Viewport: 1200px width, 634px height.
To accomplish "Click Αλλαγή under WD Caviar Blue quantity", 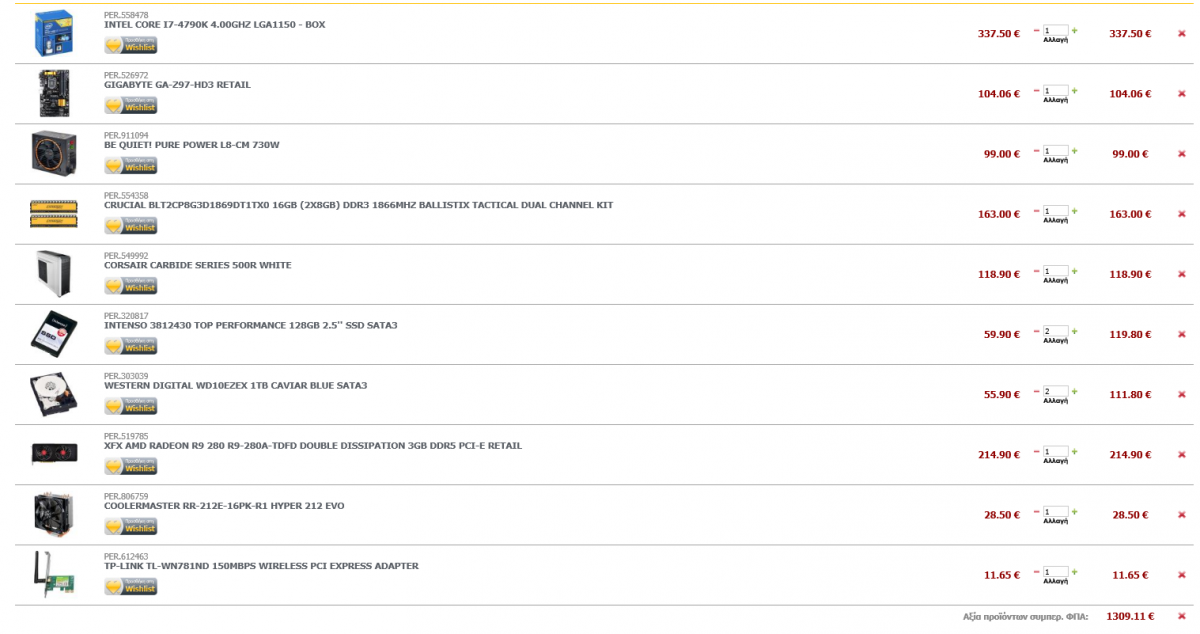I will [x=1055, y=401].
